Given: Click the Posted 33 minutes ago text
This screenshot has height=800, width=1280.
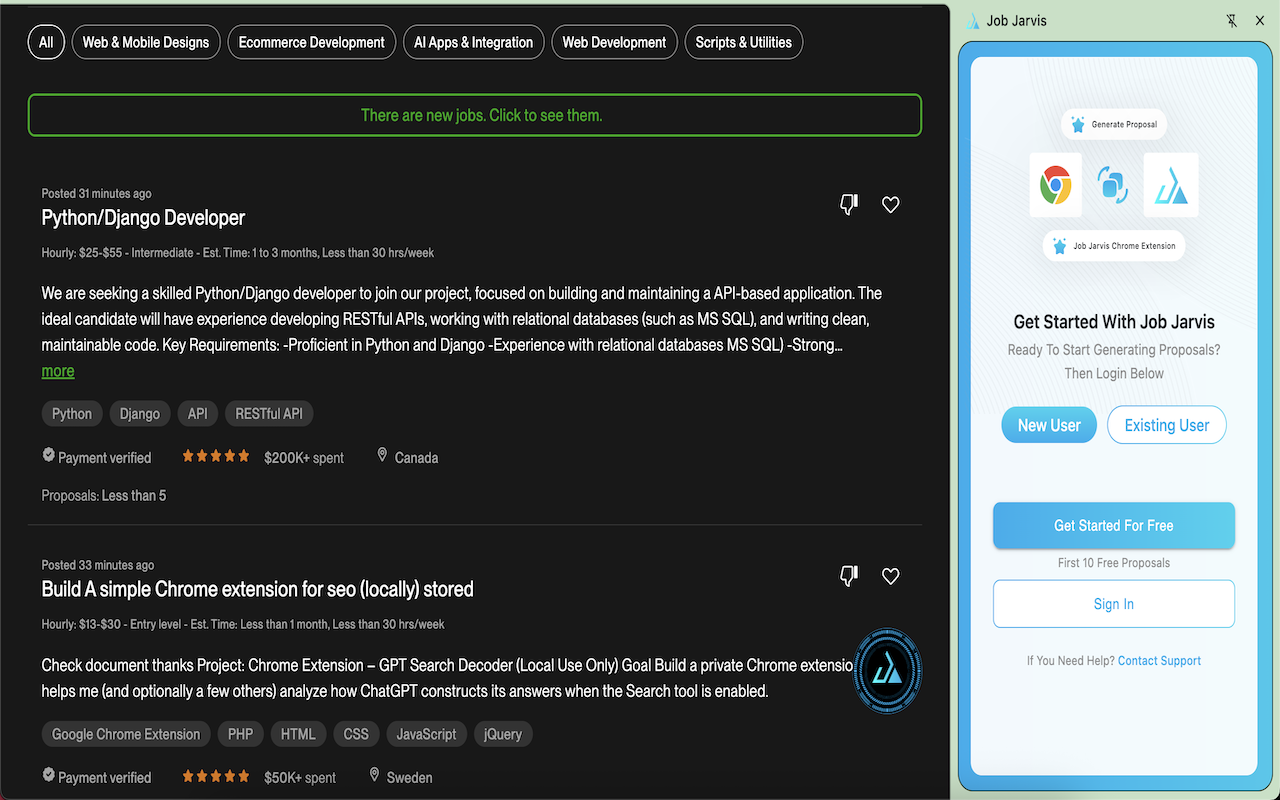Looking at the screenshot, I should coord(98,565).
